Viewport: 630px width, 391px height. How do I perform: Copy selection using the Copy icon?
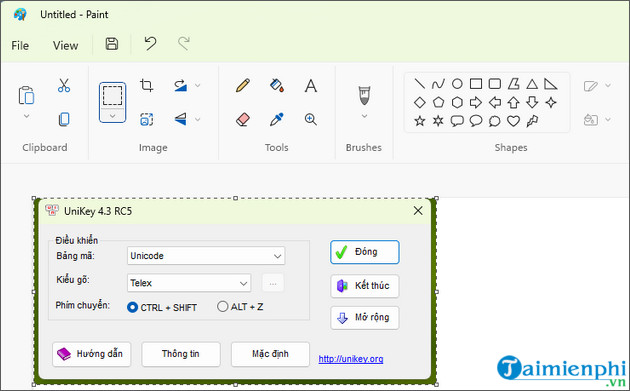pyautogui.click(x=64, y=119)
